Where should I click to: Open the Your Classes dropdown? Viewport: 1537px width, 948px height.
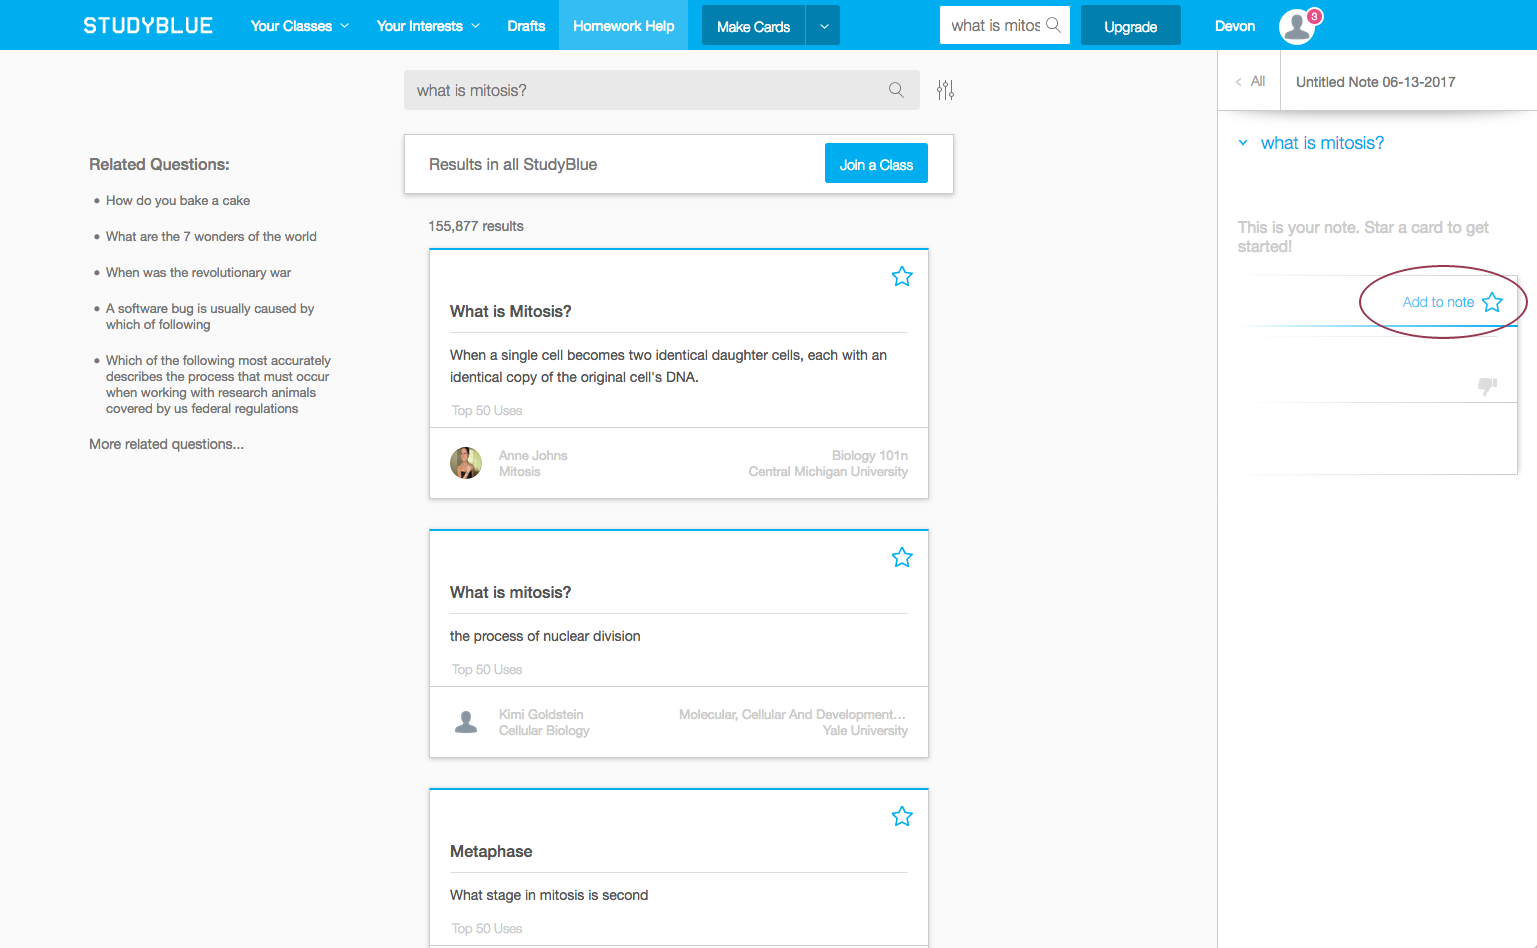coord(299,26)
